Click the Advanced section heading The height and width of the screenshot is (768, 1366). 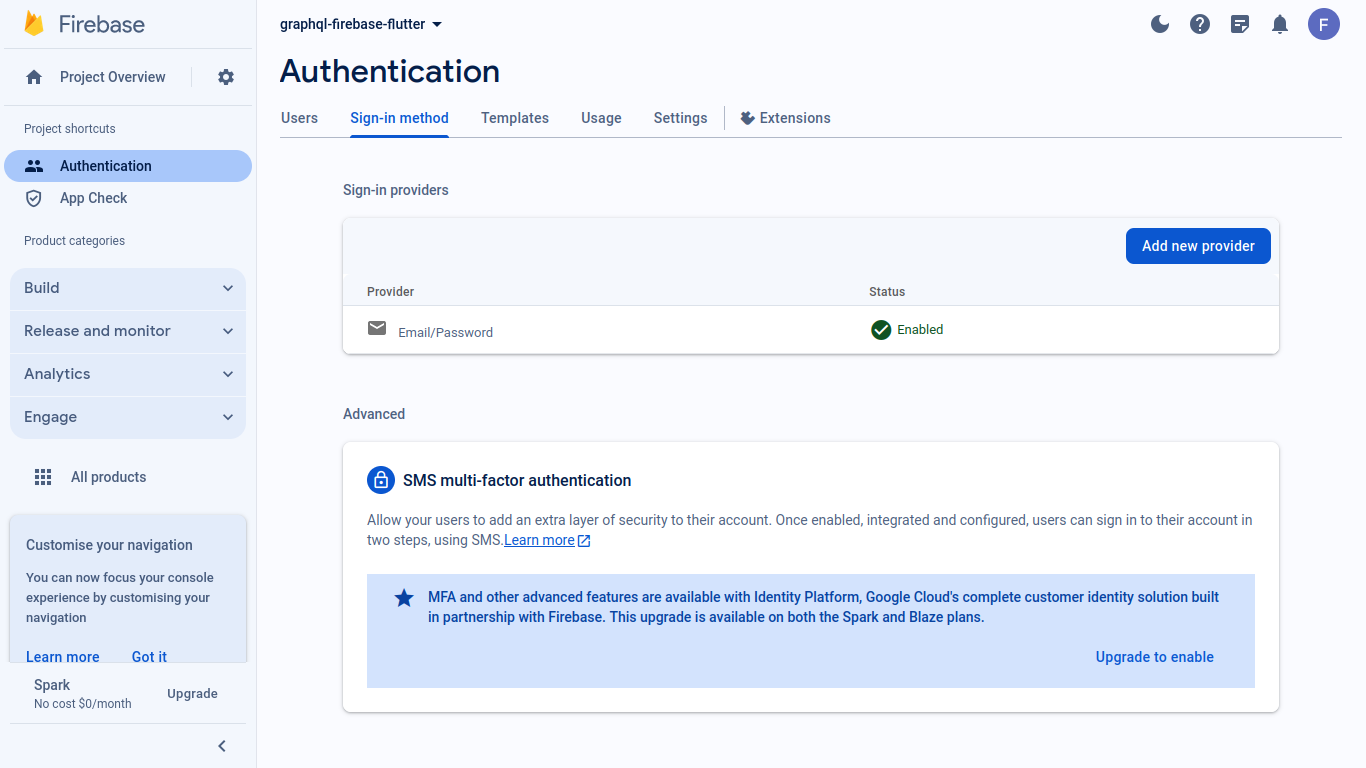374,414
